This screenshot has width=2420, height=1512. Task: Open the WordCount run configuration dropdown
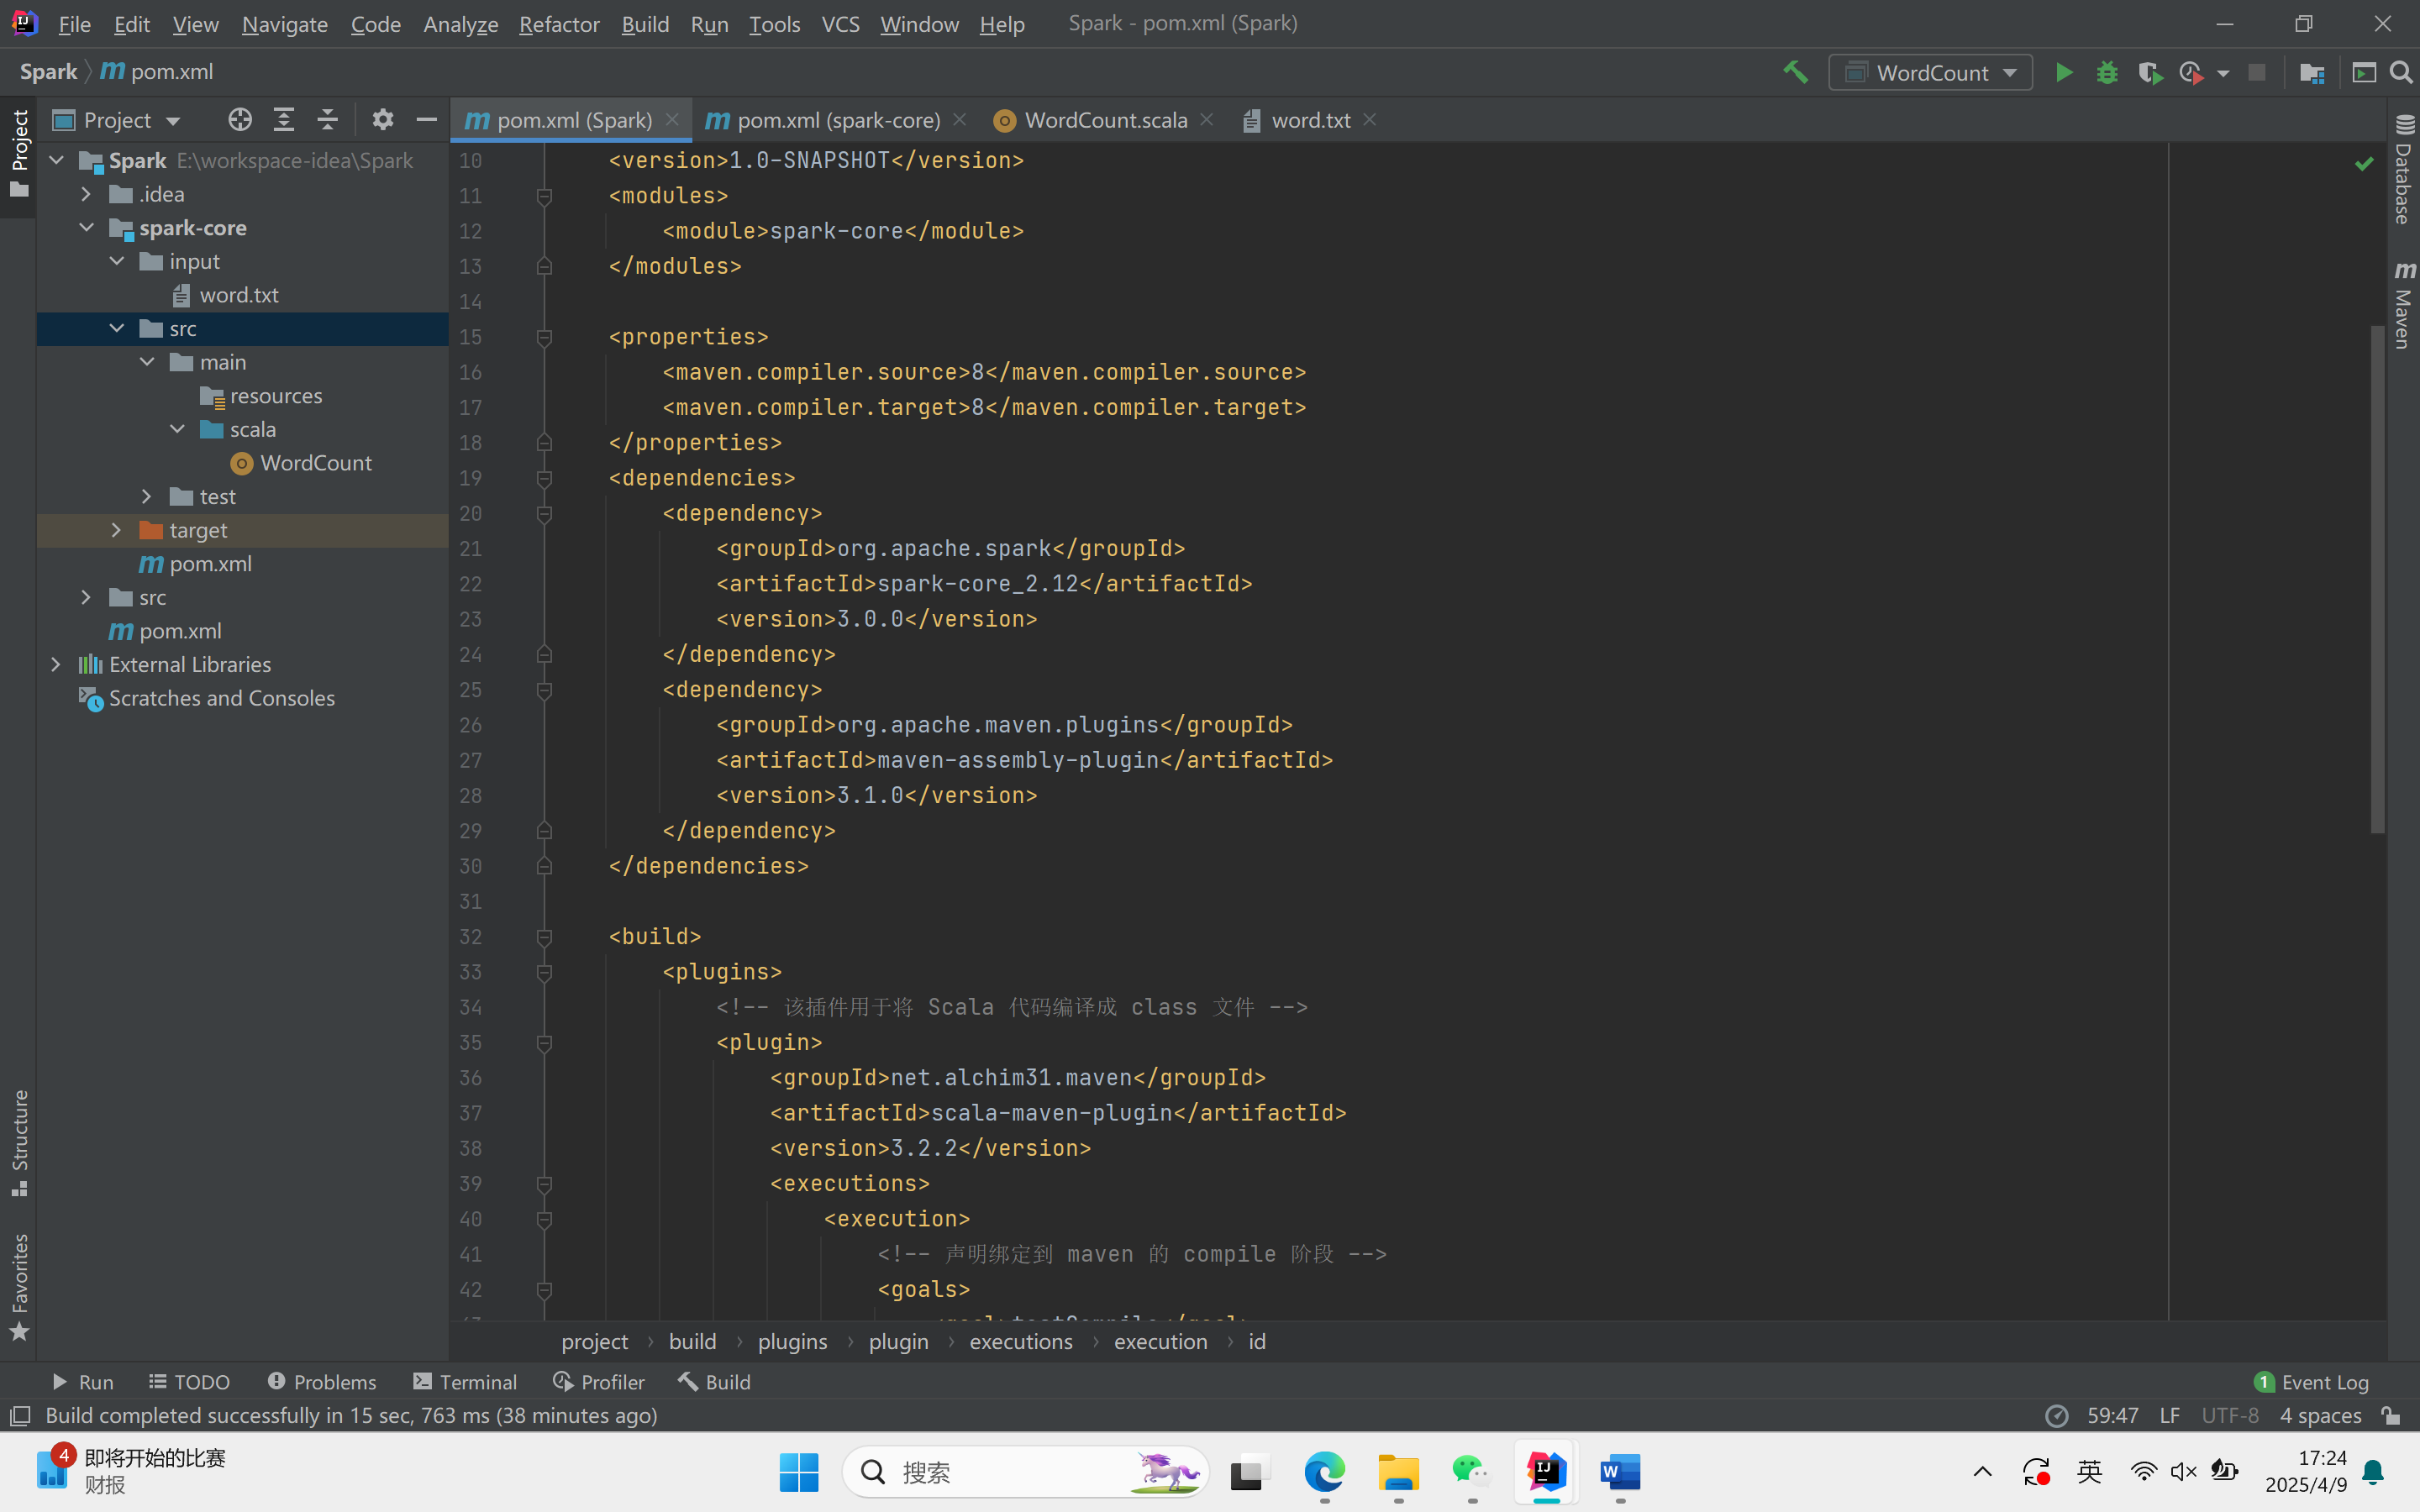[1931, 72]
